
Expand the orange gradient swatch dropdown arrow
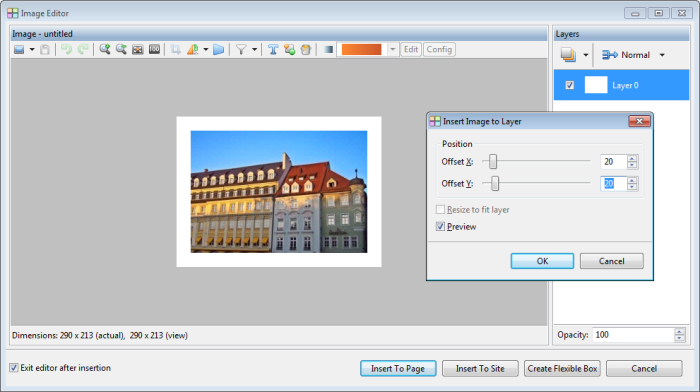click(x=392, y=49)
